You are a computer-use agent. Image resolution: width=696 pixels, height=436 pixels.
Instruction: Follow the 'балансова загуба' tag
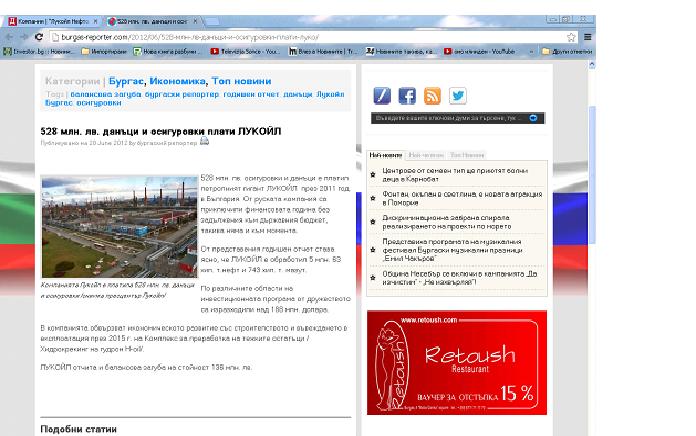click(106, 94)
